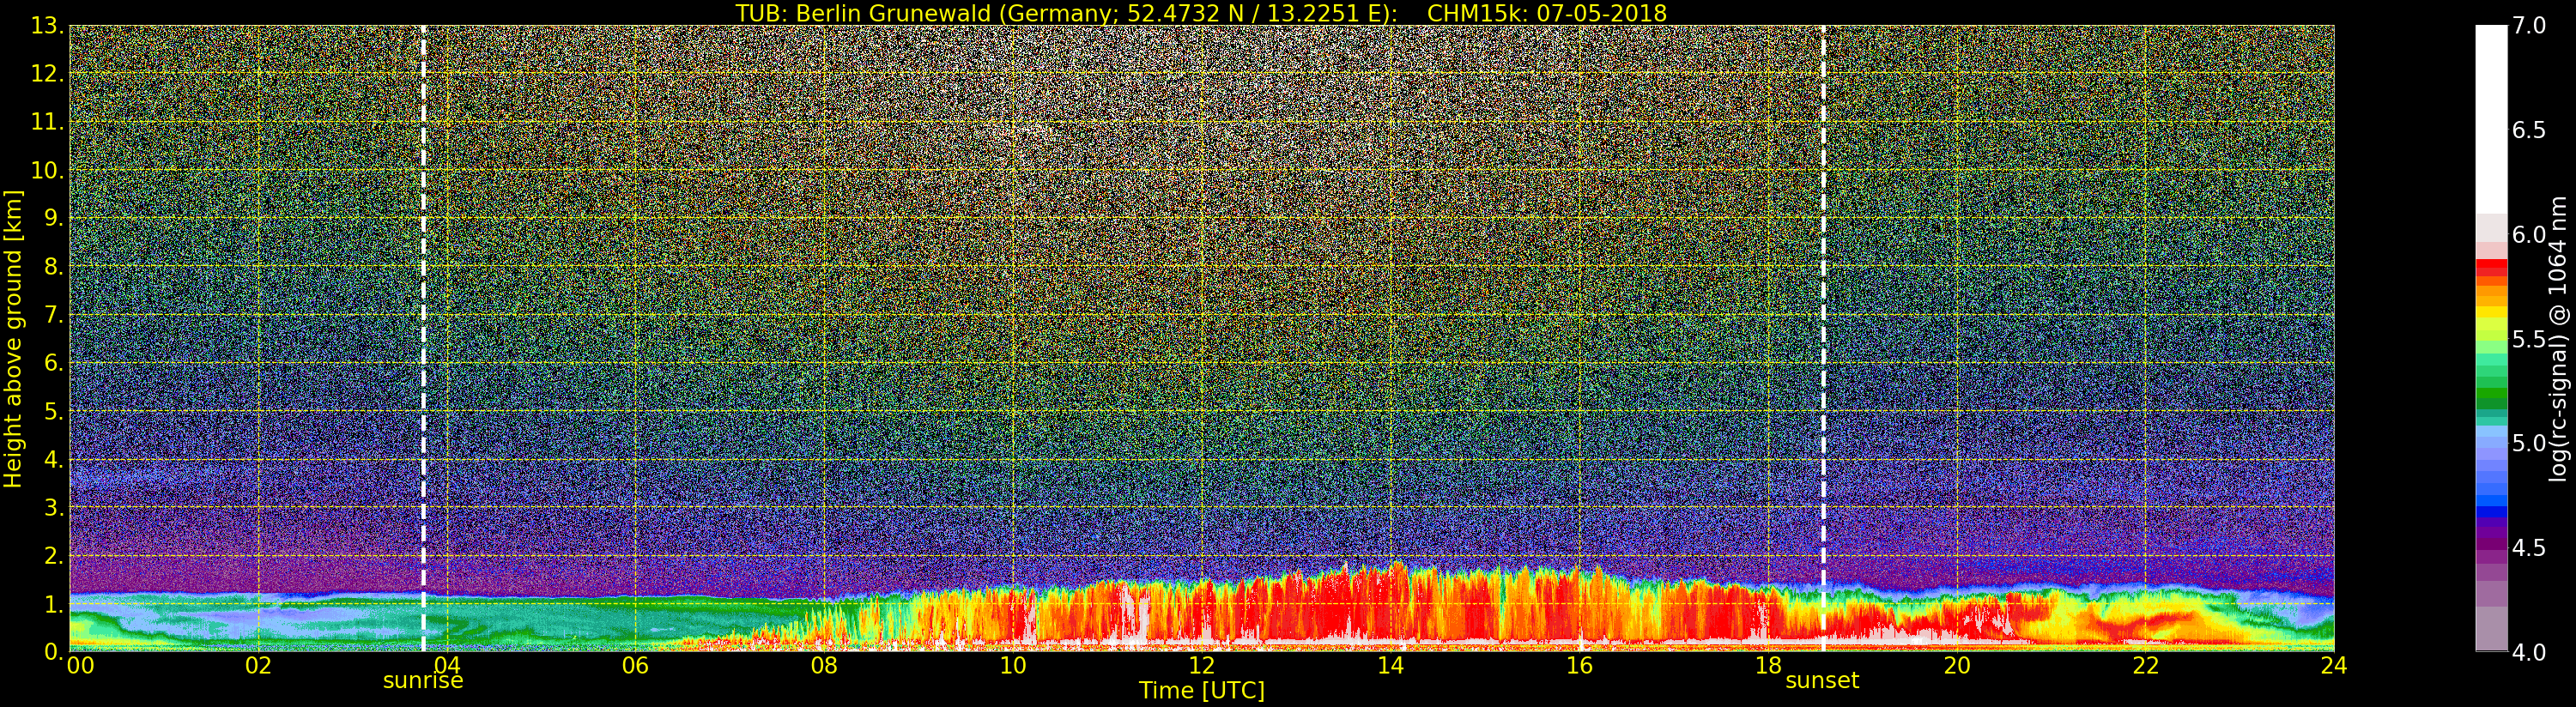Select the white dashed sunrise line
The image size is (2576, 707).
(x=423, y=300)
